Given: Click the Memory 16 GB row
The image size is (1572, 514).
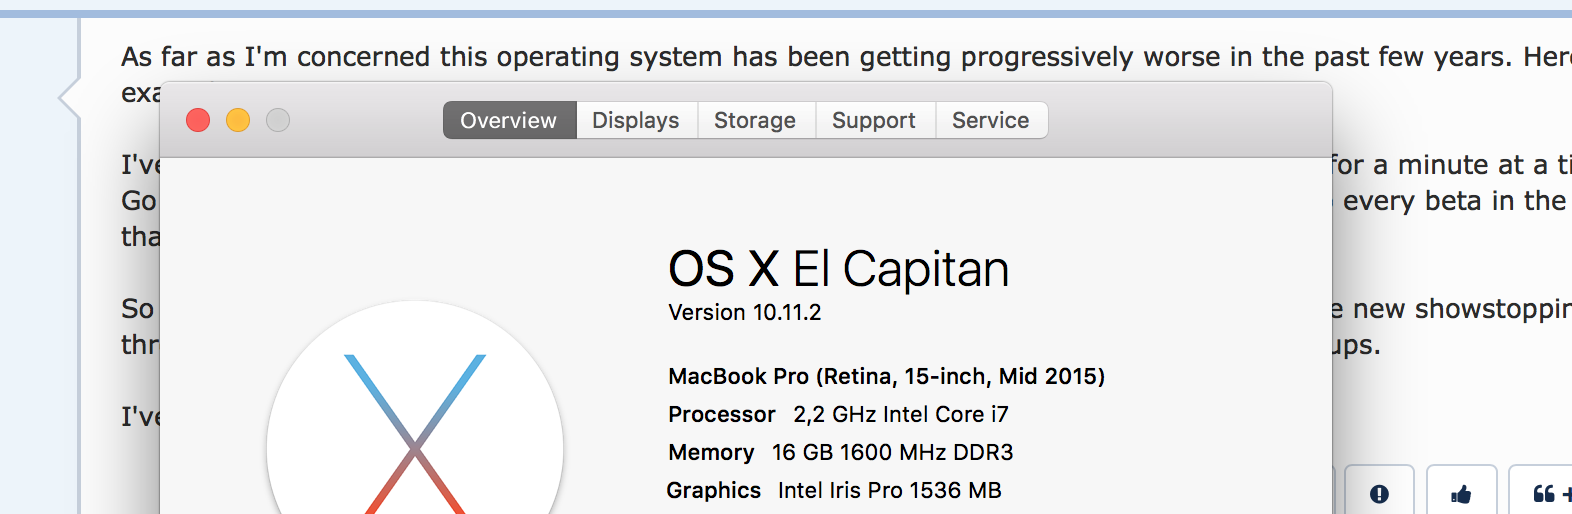Looking at the screenshot, I should 840,452.
